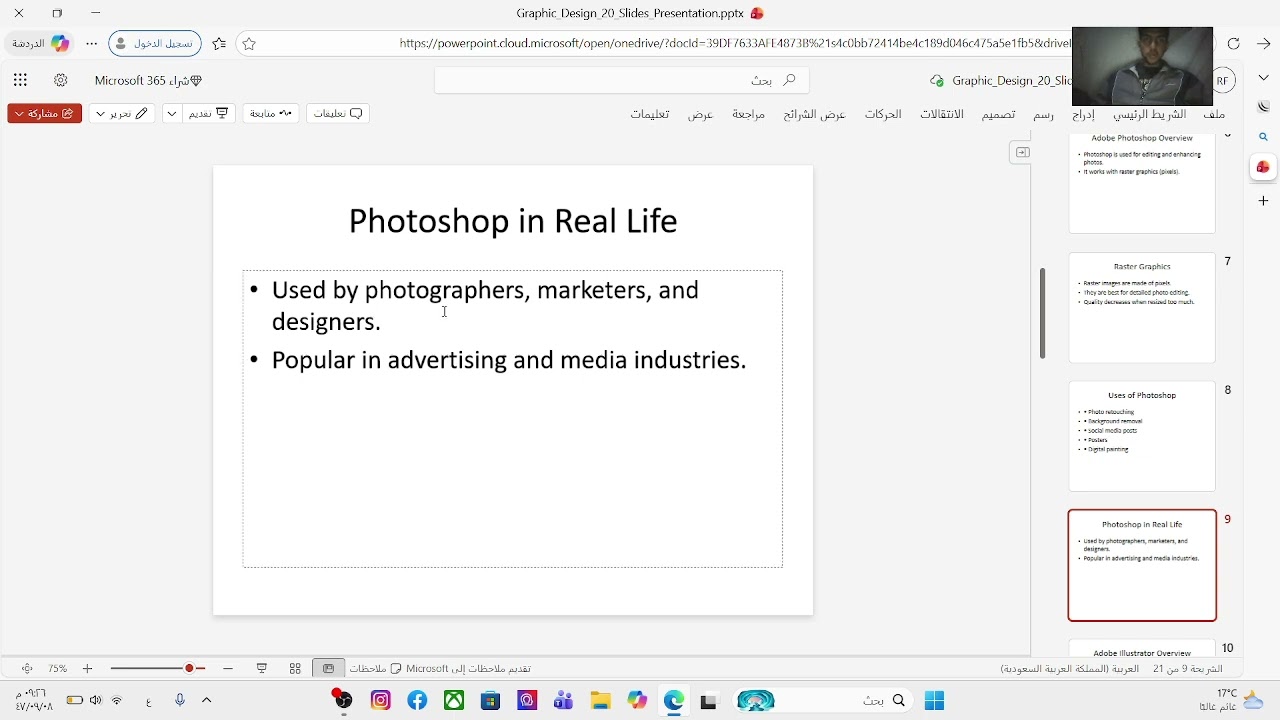Open the Xbox app from the taskbar

[x=454, y=701]
